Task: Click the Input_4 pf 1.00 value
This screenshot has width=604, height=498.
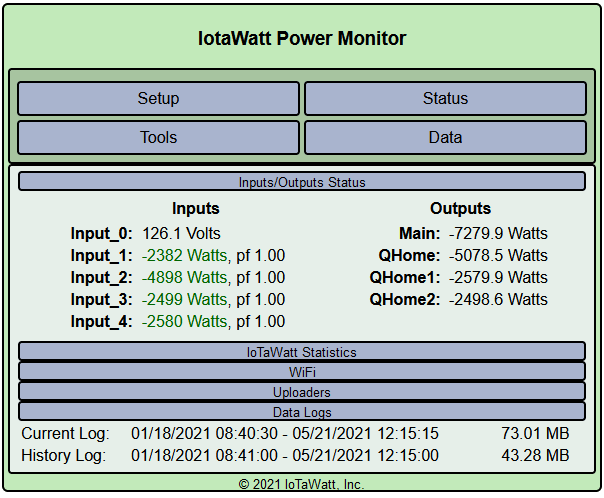Action: pyautogui.click(x=261, y=321)
